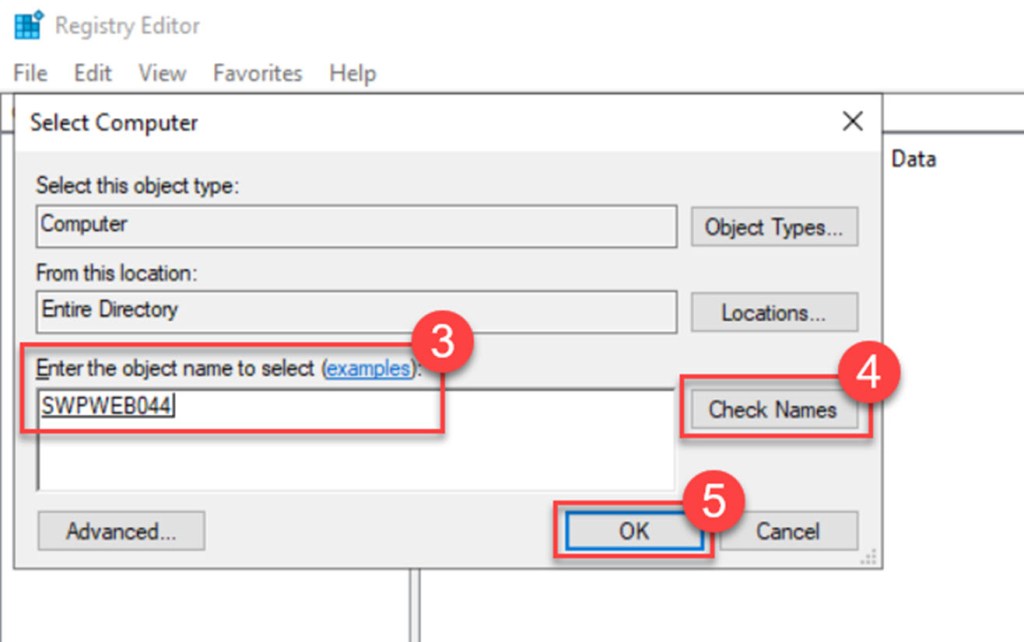Click the Locations... button
Viewport: 1024px width, 642px height.
(x=774, y=313)
